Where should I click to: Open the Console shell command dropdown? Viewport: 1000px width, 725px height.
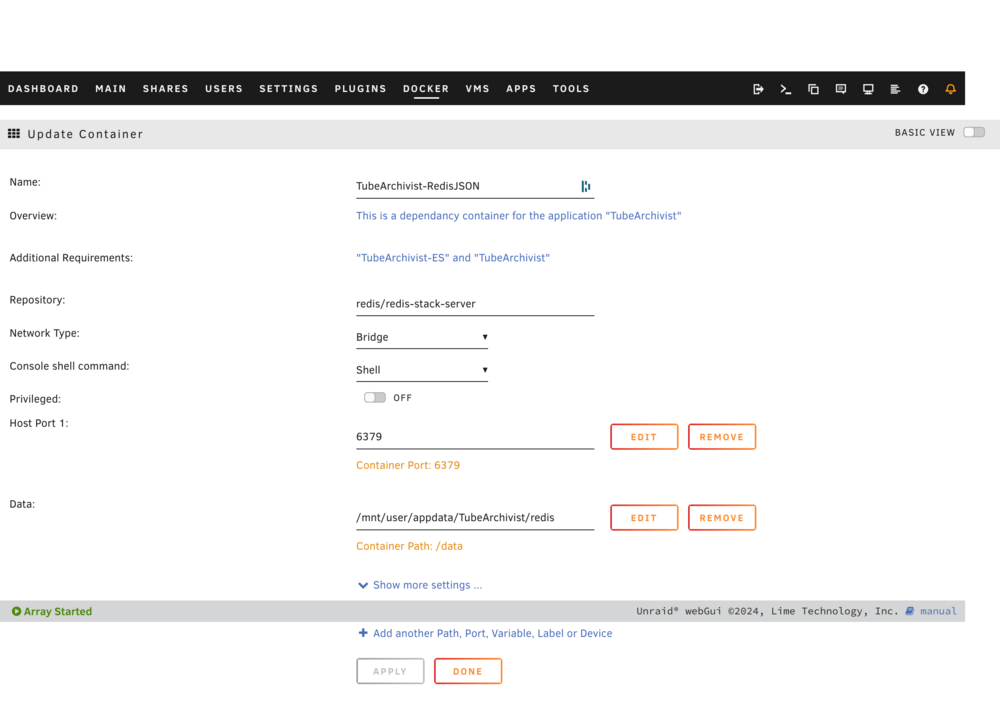[422, 370]
